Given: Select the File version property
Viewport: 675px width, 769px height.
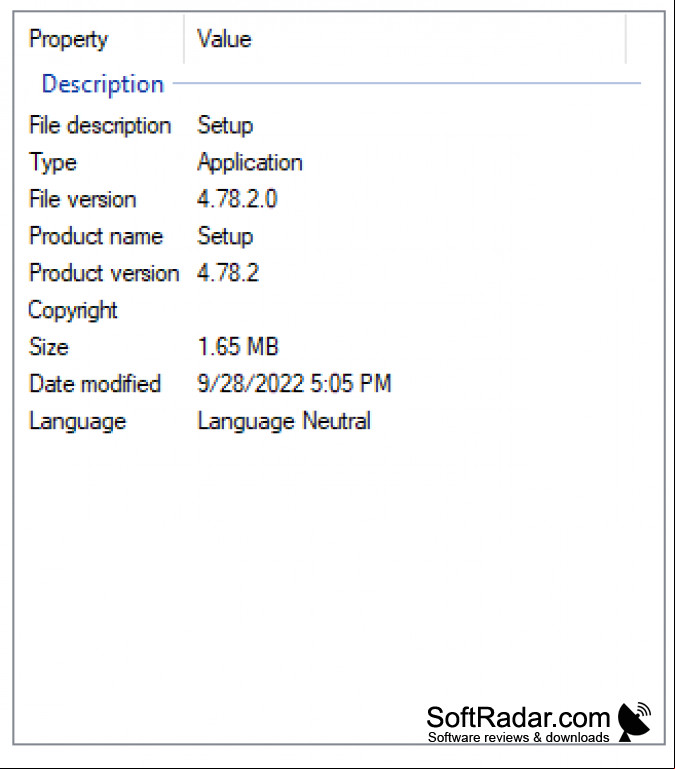Looking at the screenshot, I should (x=82, y=199).
